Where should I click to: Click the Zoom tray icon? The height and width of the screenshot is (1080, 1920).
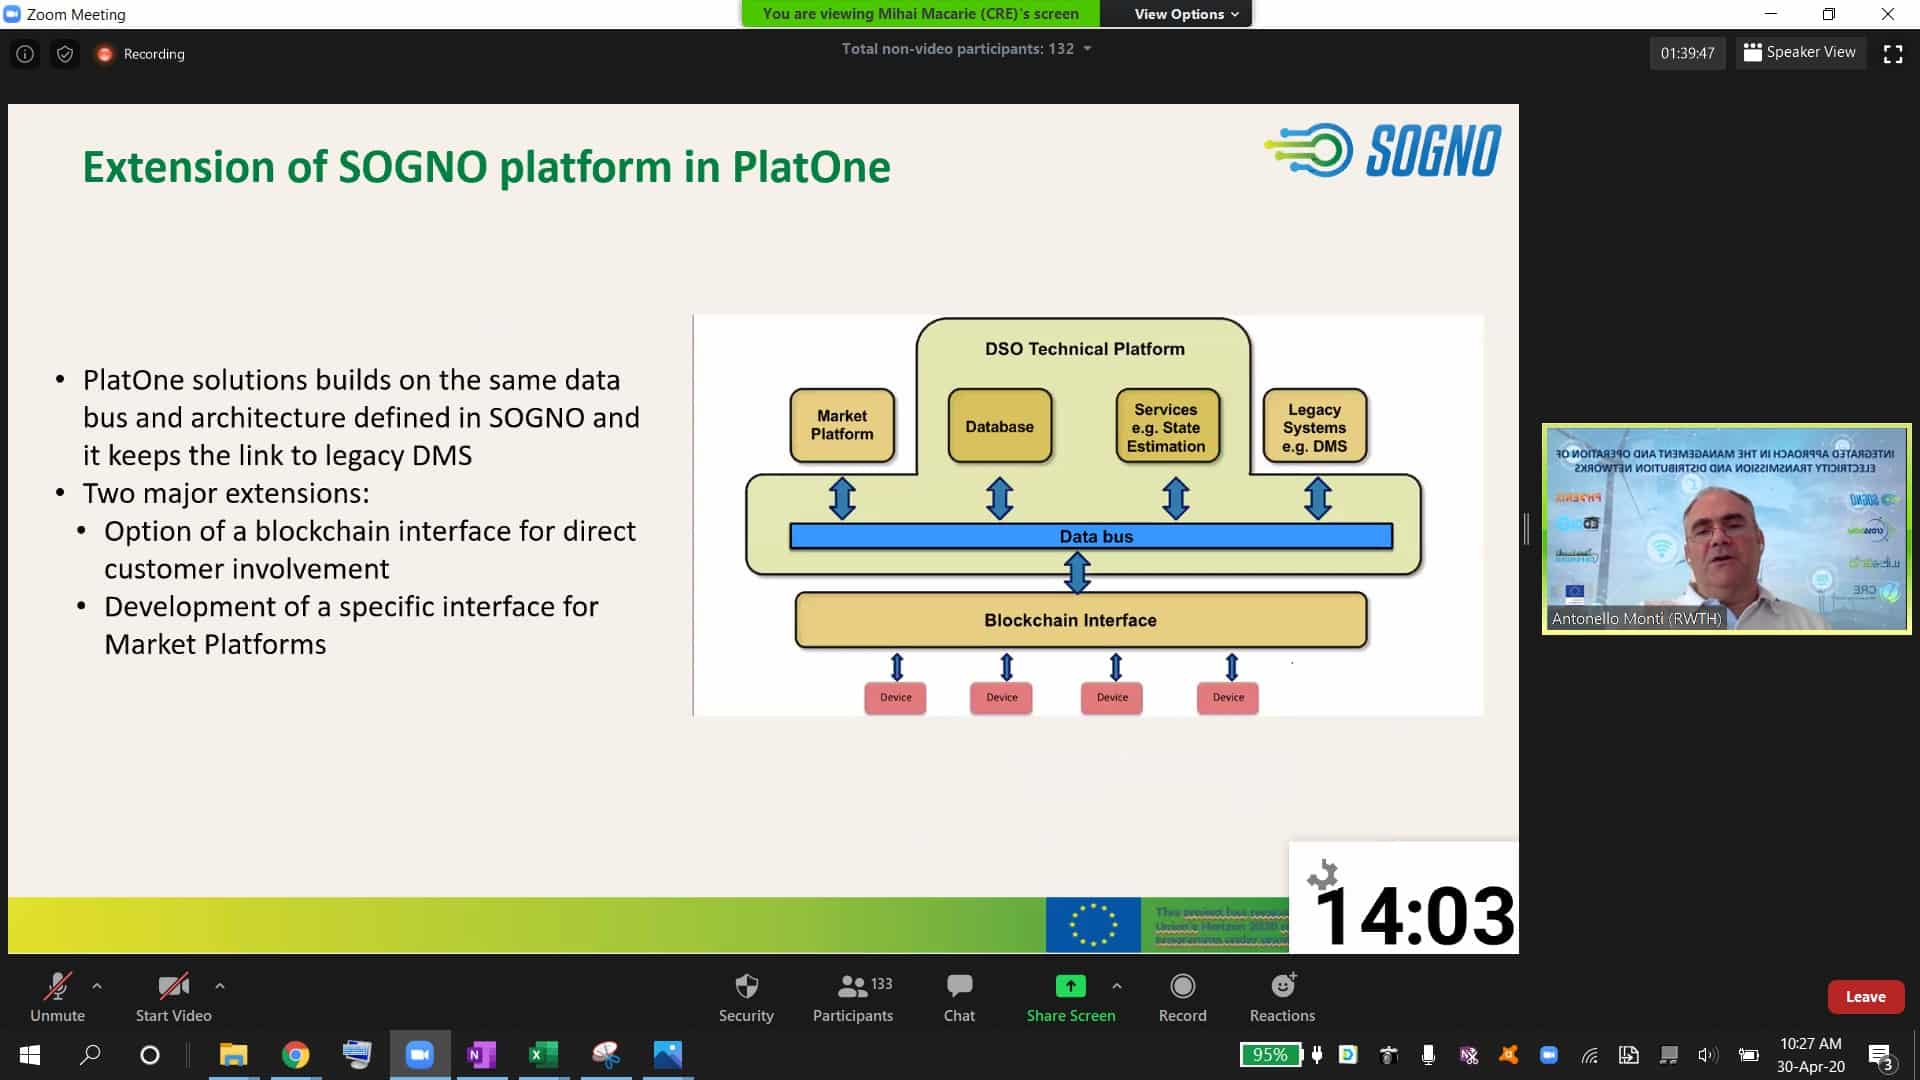1549,1055
